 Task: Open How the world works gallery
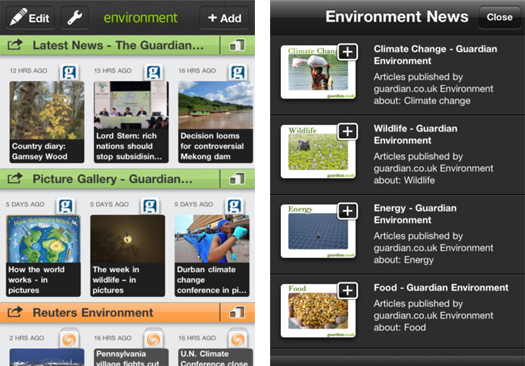click(44, 255)
